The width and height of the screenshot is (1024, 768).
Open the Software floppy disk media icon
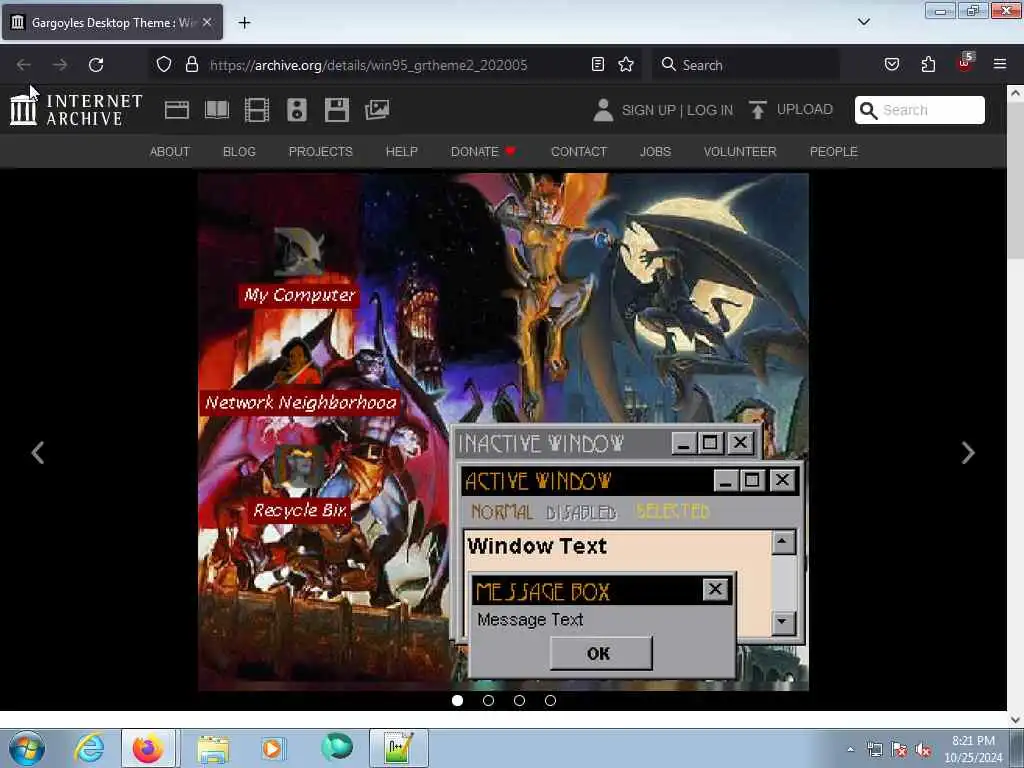click(x=337, y=110)
